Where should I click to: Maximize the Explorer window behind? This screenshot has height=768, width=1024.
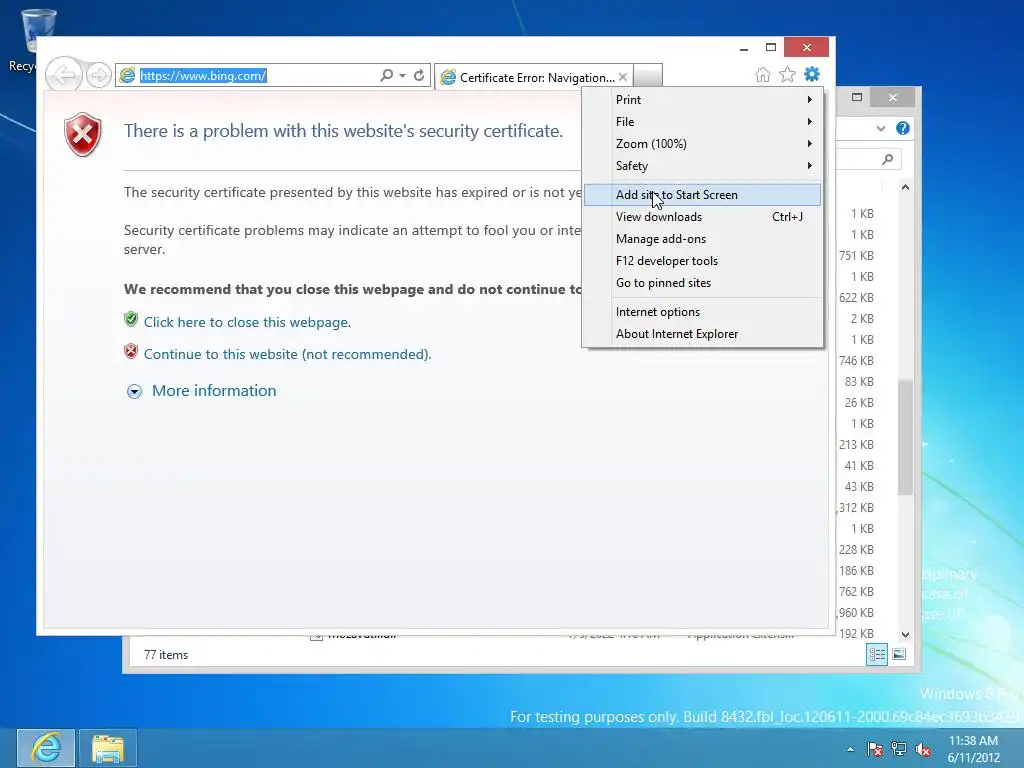[857, 97]
